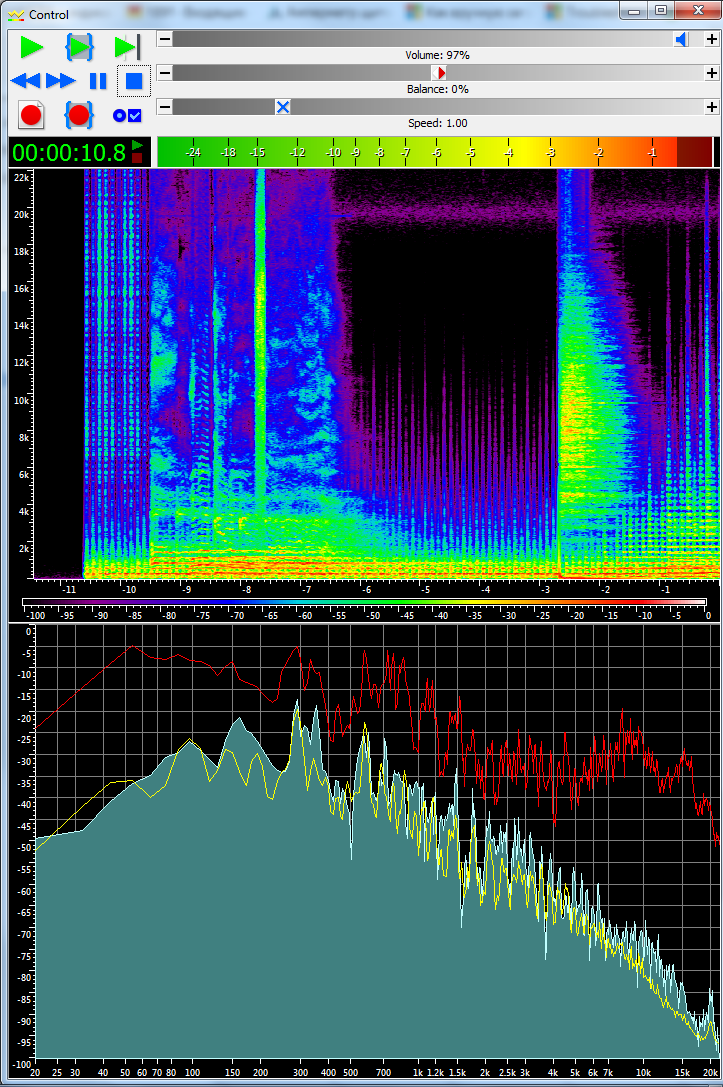Play the selection with the bracketed play icon
This screenshot has width=723, height=1087.
79,47
